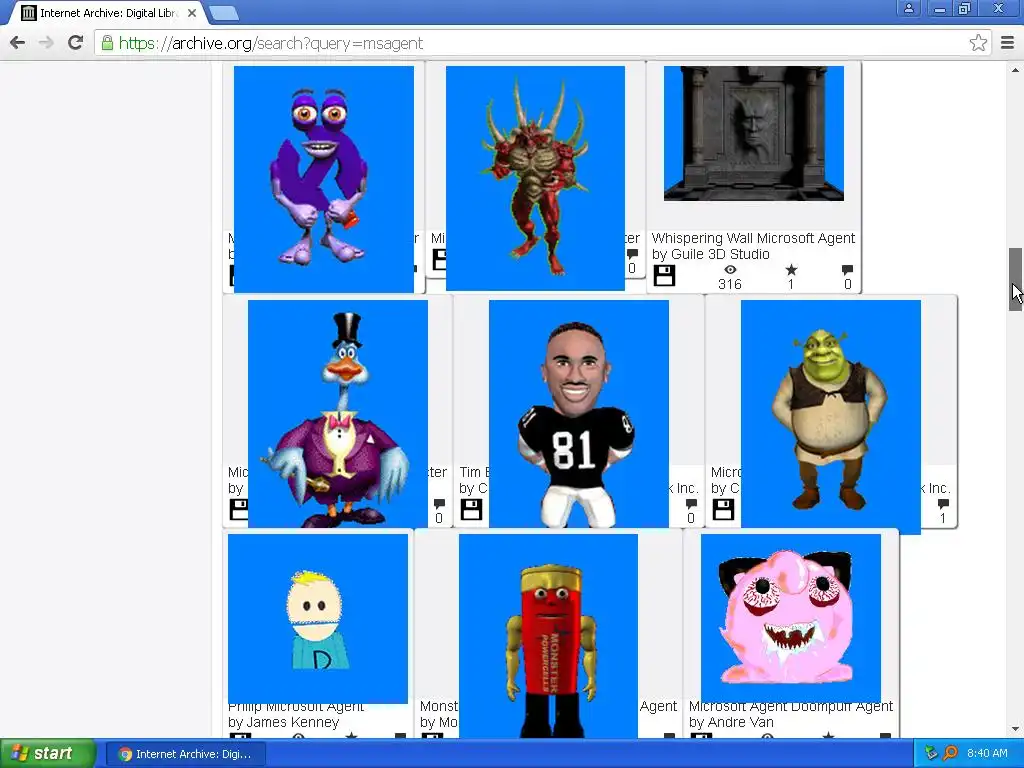Click the James Kenney author text
This screenshot has height=768, width=1024.
tap(293, 722)
